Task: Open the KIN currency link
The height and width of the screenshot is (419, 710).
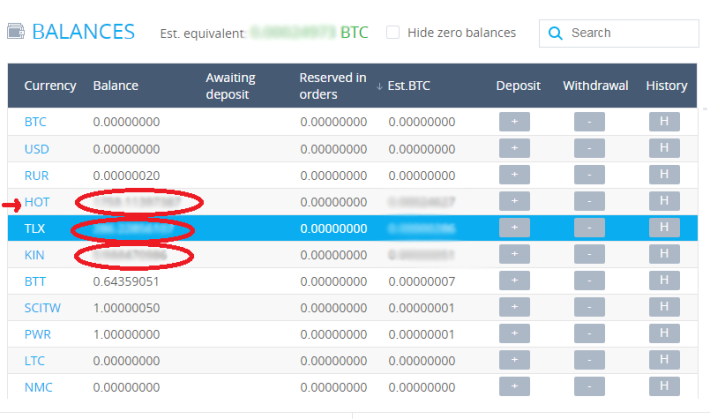Action: point(34,255)
